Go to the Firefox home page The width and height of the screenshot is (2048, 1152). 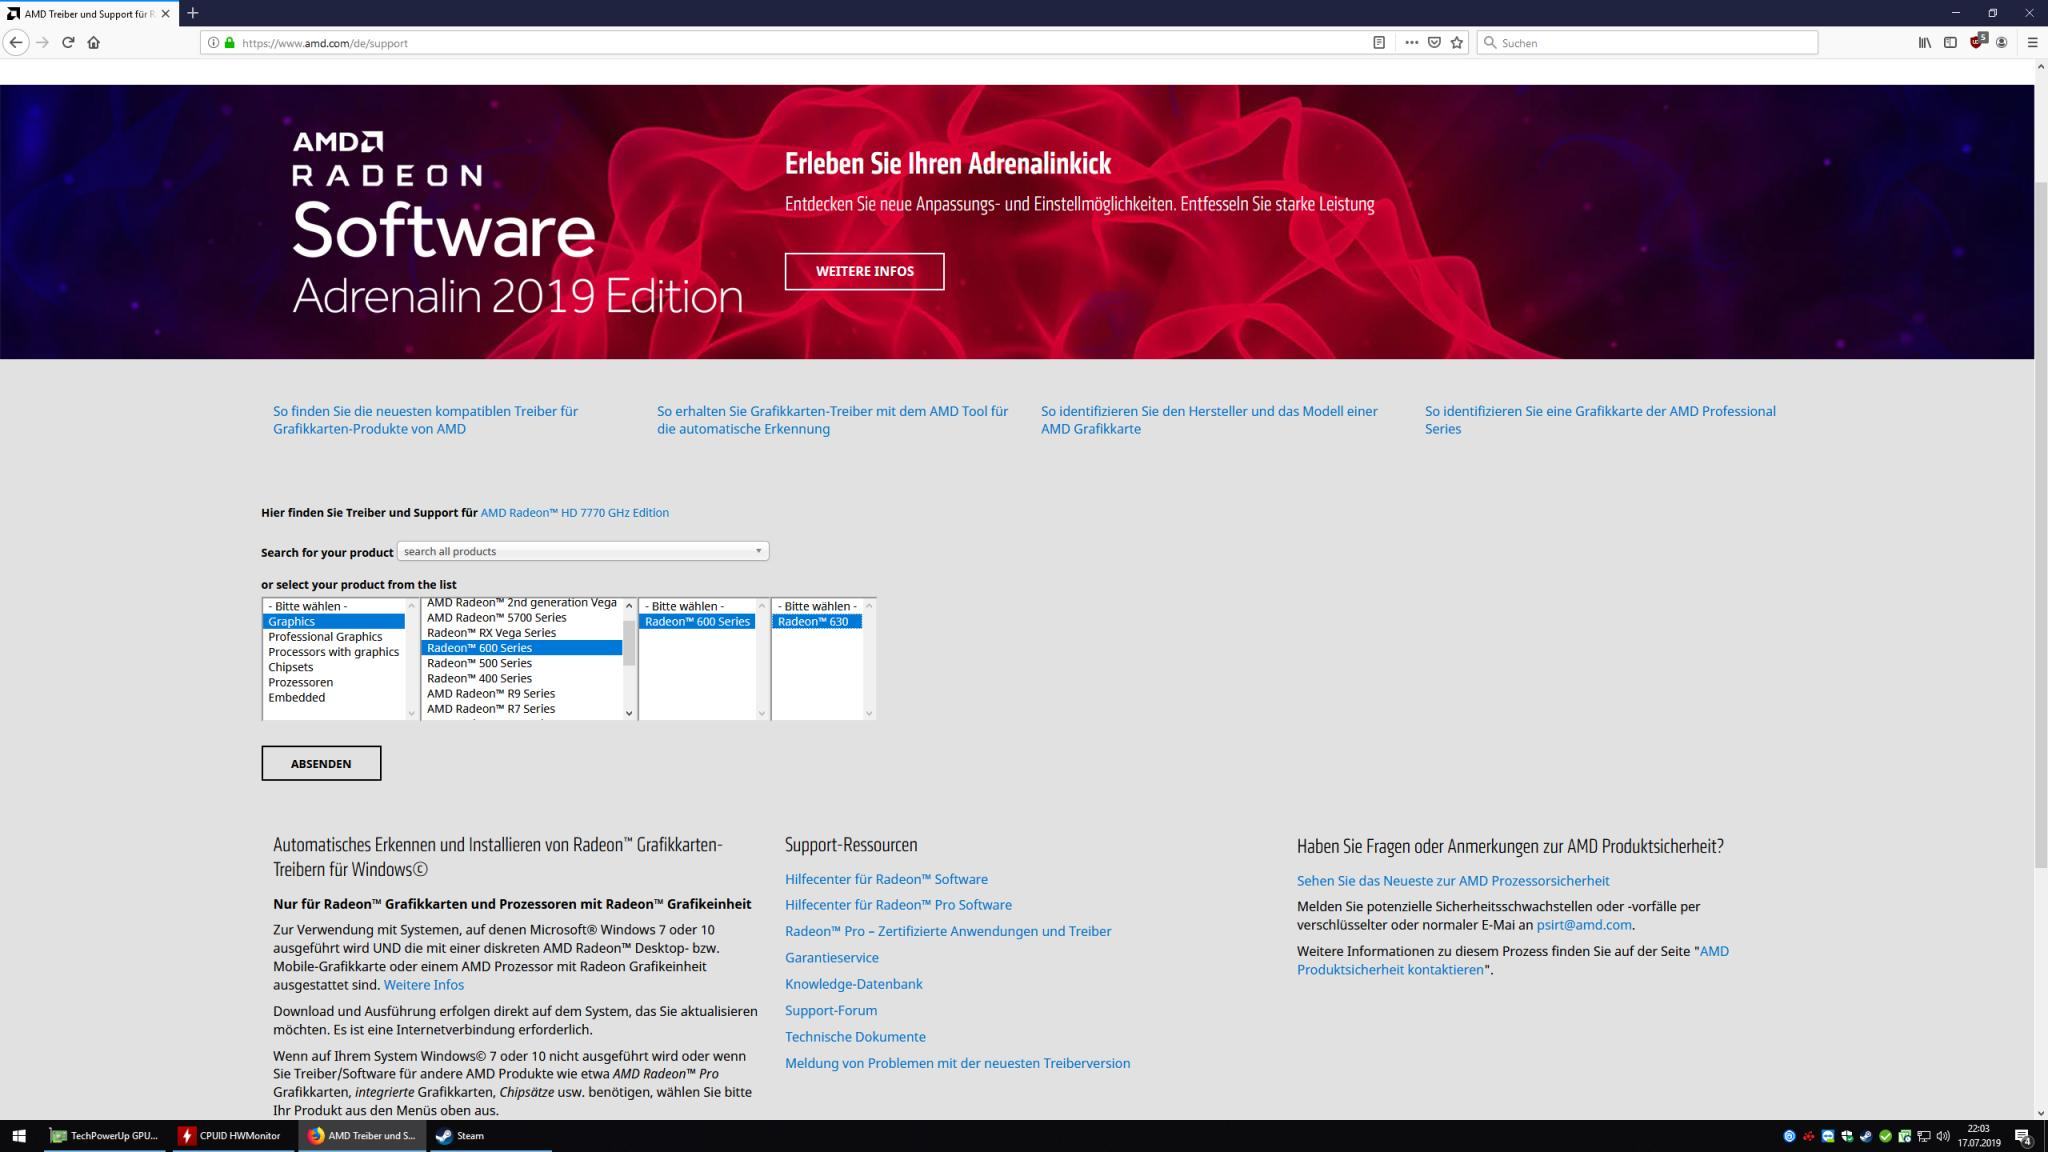(x=94, y=42)
